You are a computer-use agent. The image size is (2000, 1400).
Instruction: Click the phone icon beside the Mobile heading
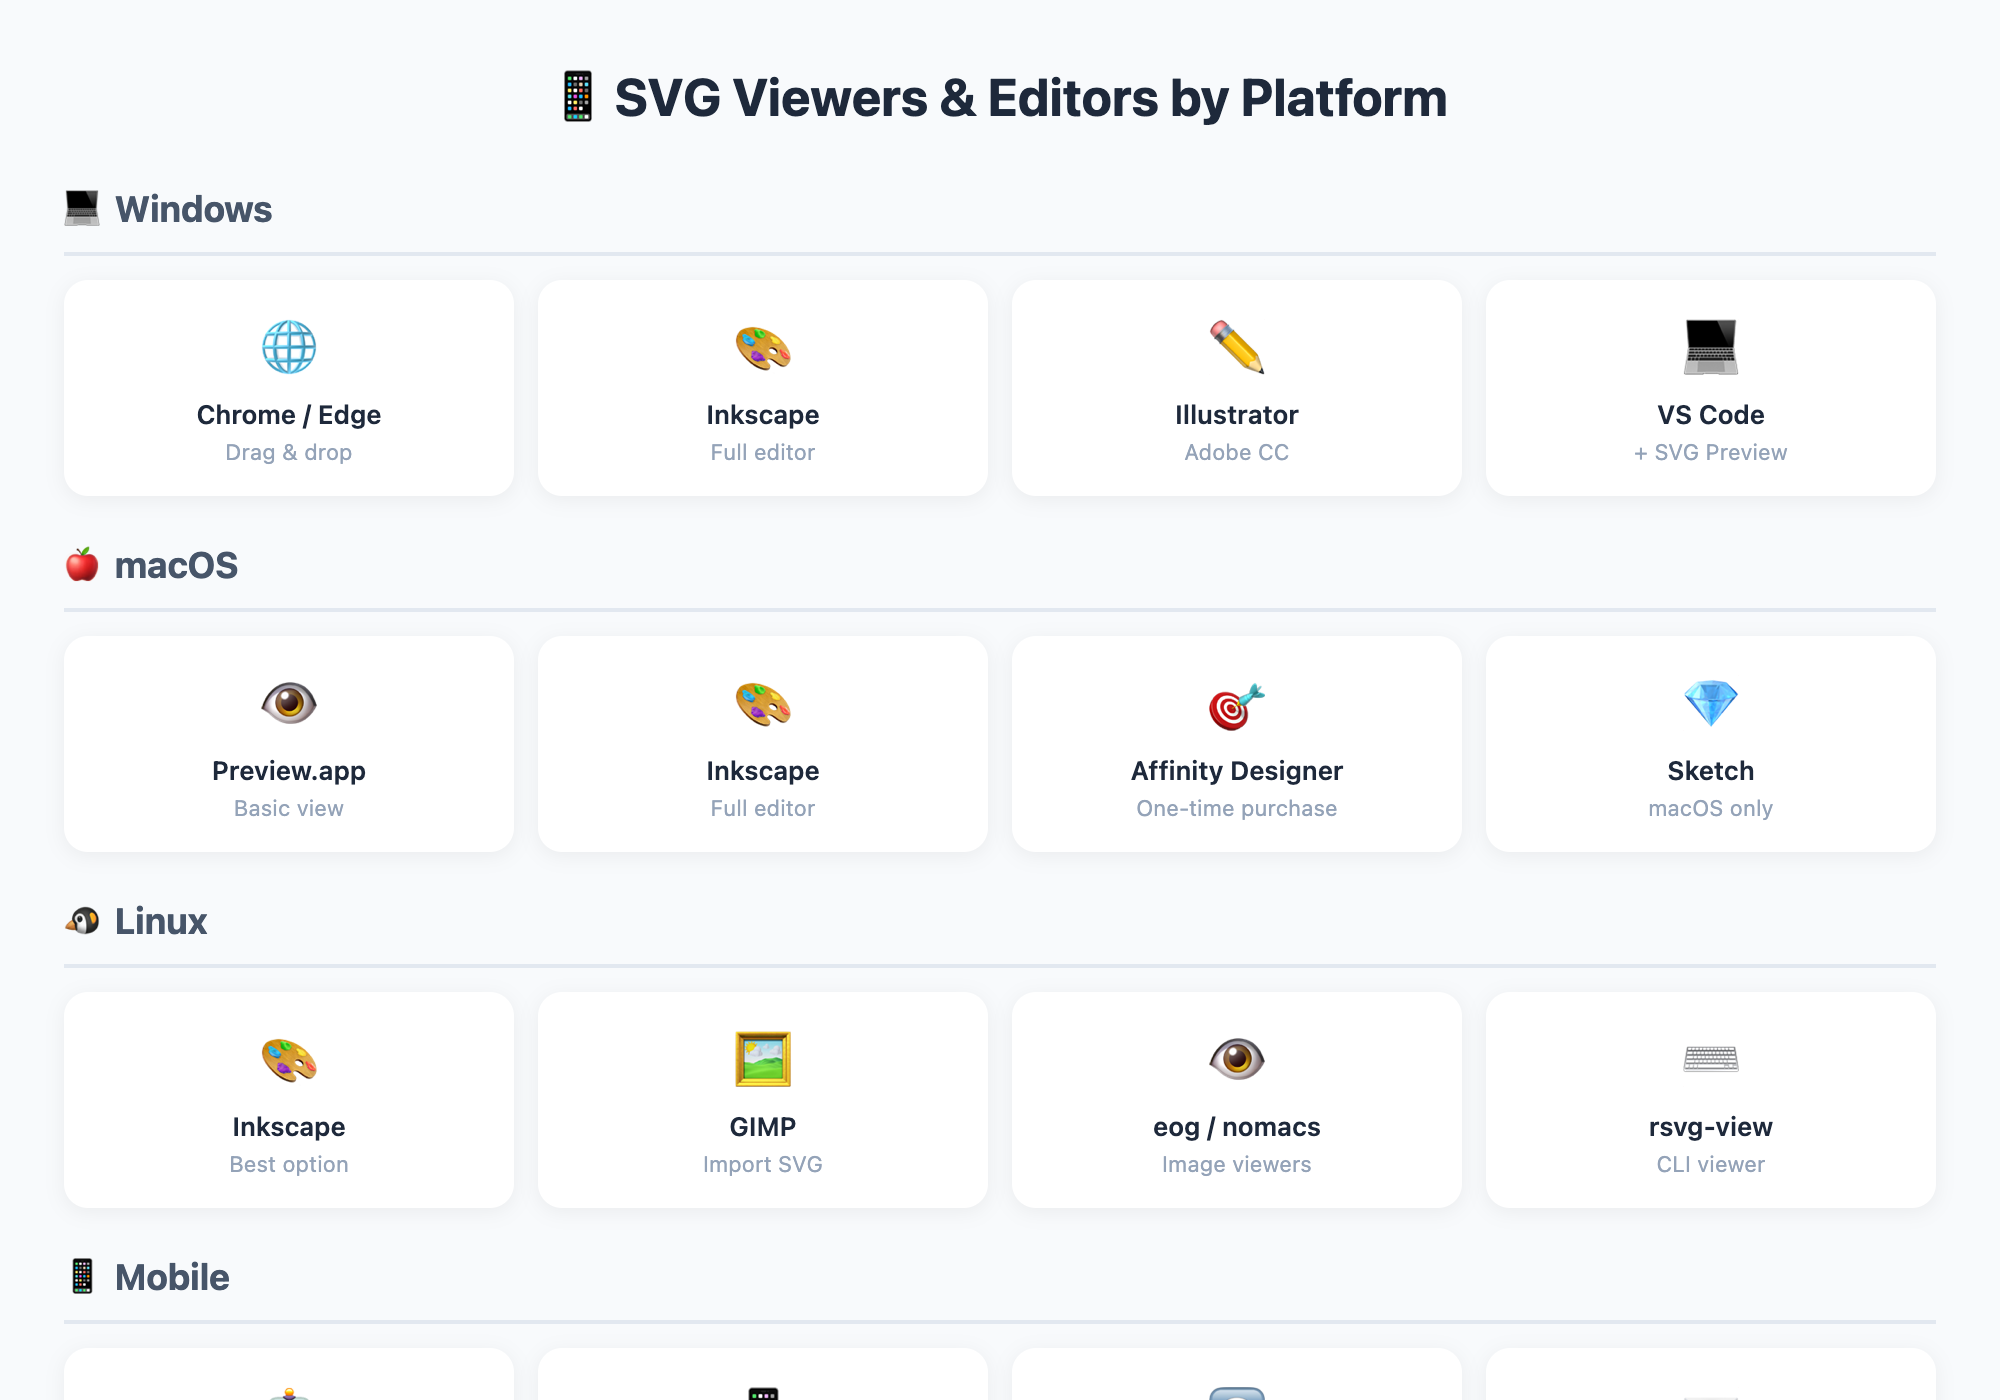click(x=82, y=1277)
